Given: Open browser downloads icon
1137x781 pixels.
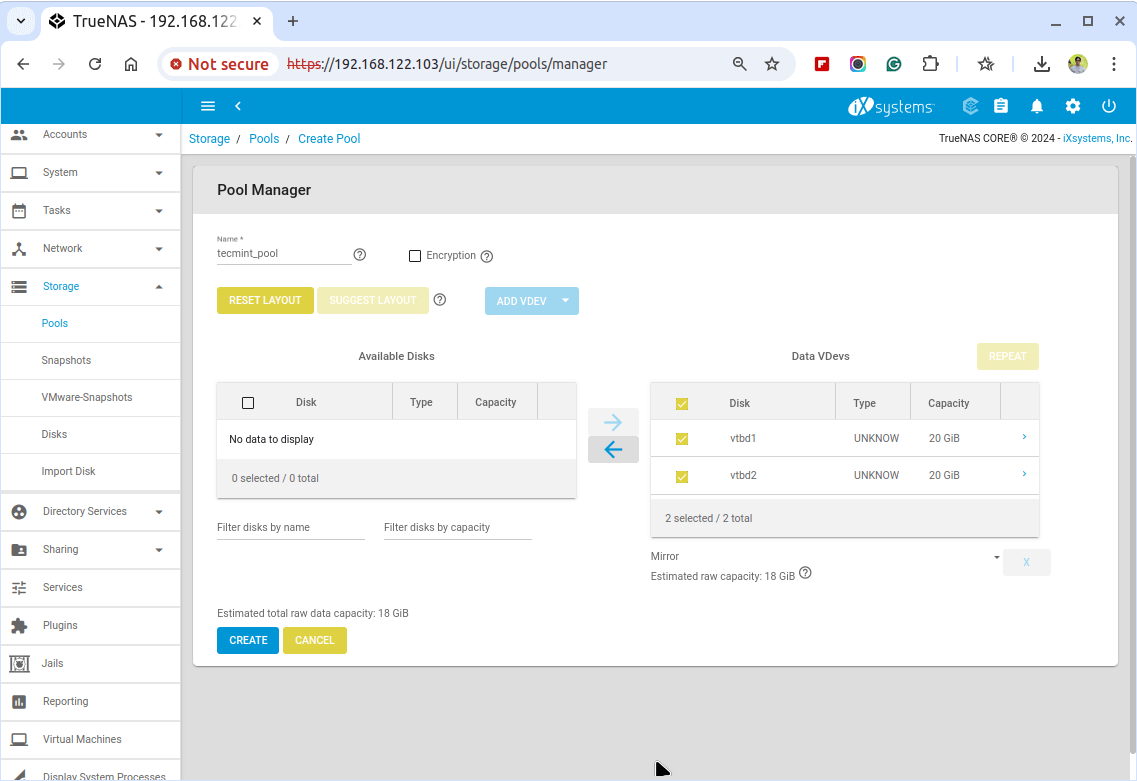Looking at the screenshot, I should [1041, 64].
